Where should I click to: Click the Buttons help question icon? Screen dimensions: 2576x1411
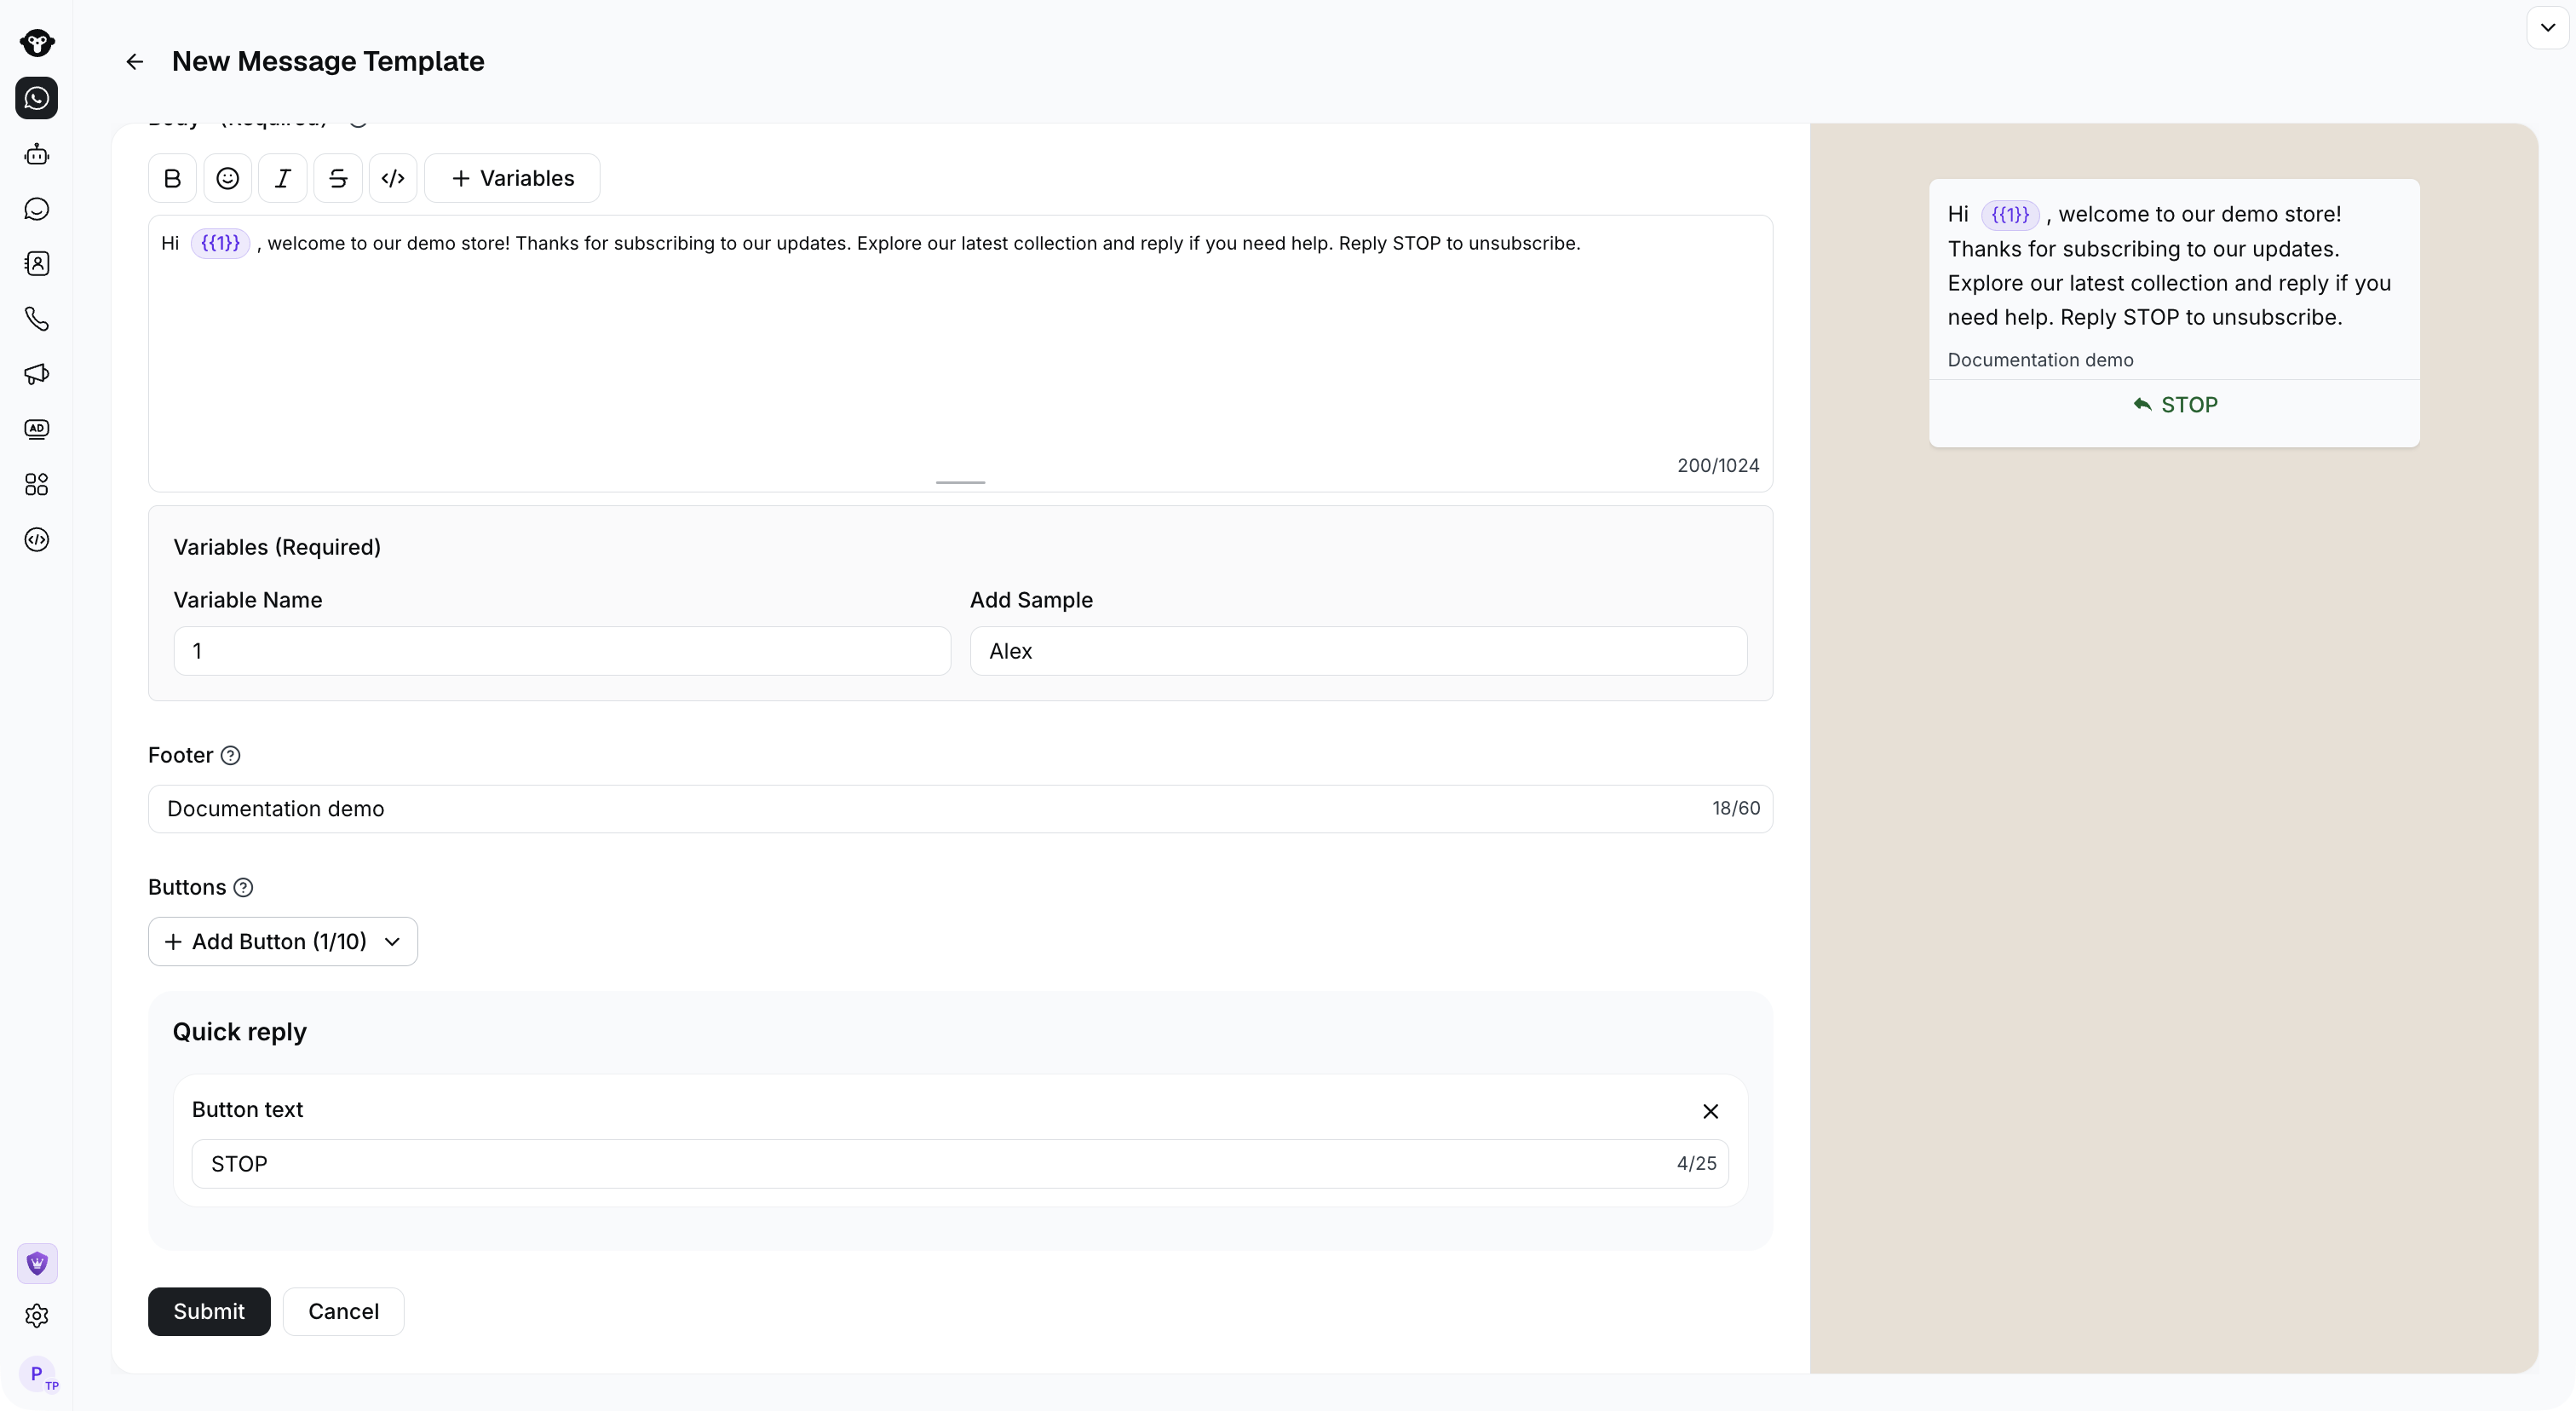[x=243, y=887]
